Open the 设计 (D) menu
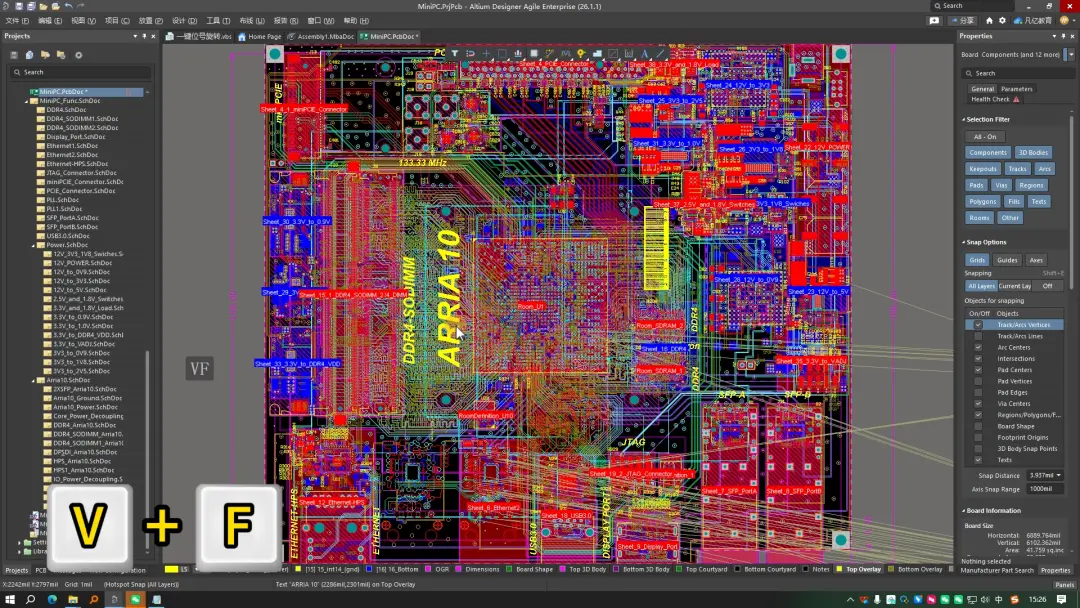The width and height of the screenshot is (1080, 608). click(184, 21)
